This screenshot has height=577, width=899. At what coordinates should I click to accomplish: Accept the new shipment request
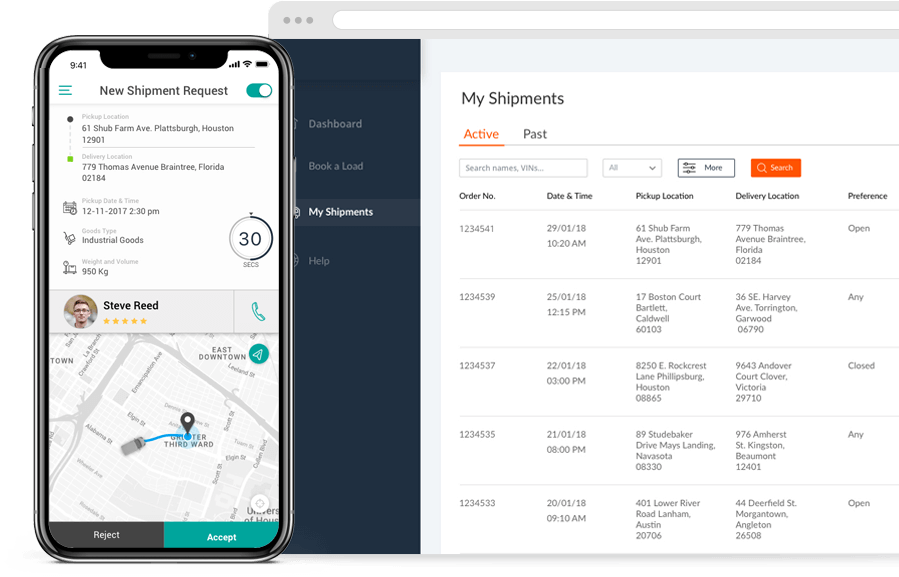coord(221,536)
